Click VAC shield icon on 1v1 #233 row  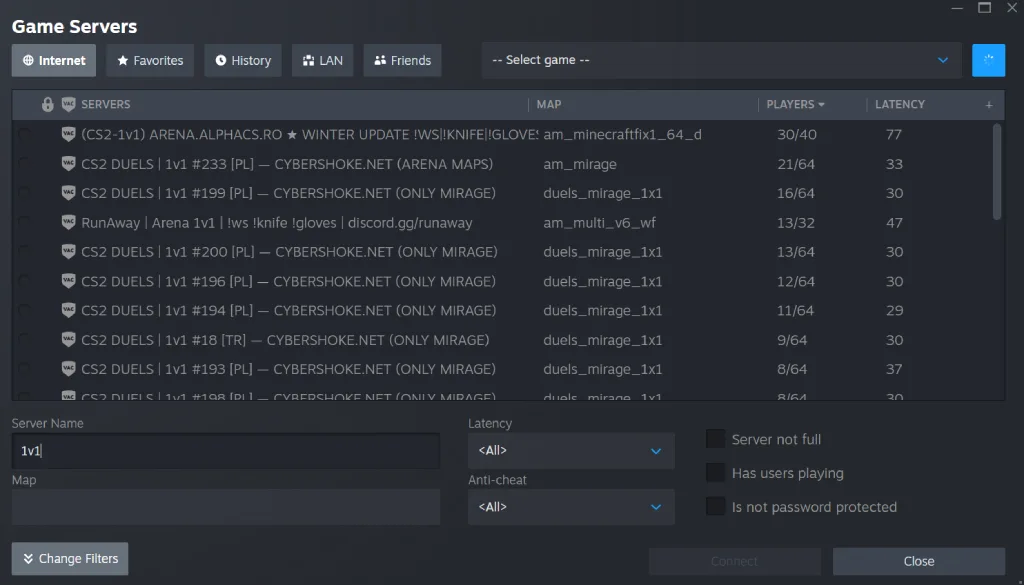coord(69,164)
